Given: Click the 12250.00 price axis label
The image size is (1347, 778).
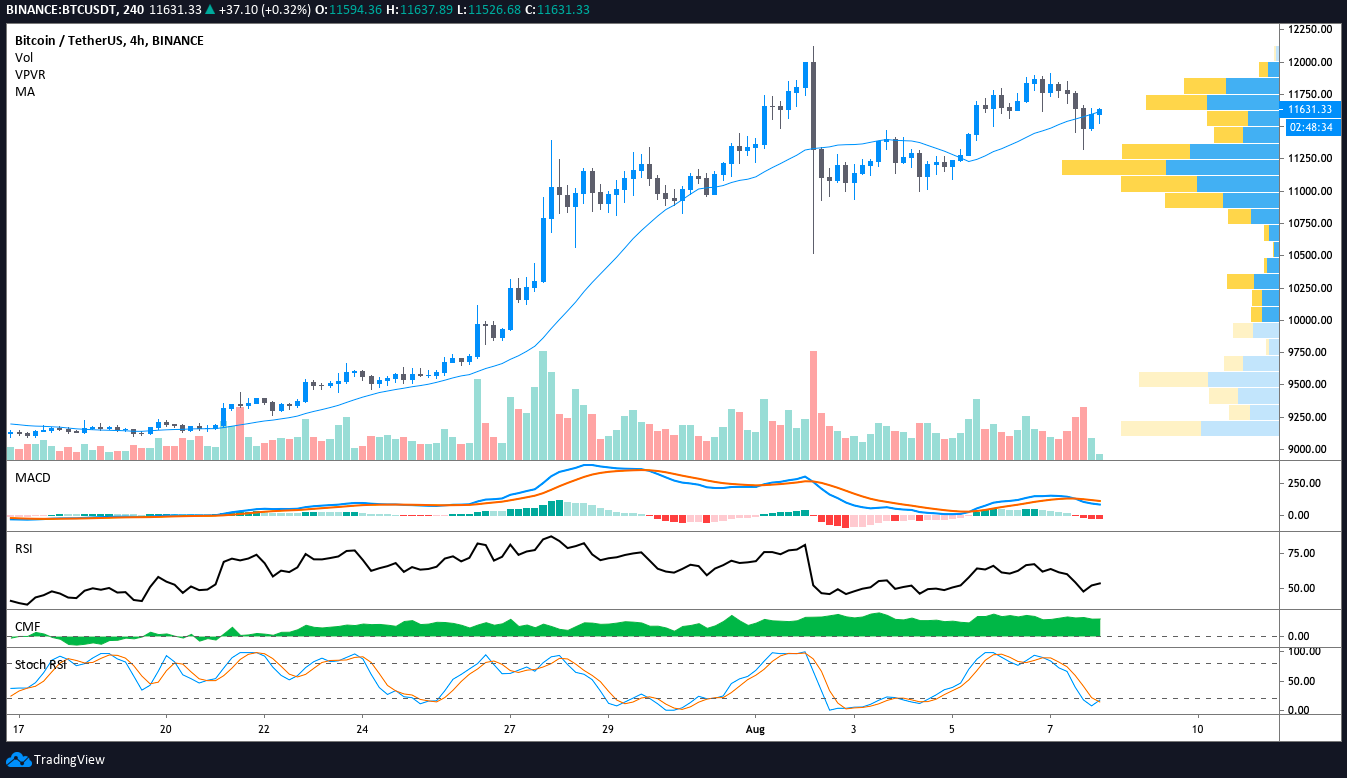Looking at the screenshot, I should pos(1311,30).
